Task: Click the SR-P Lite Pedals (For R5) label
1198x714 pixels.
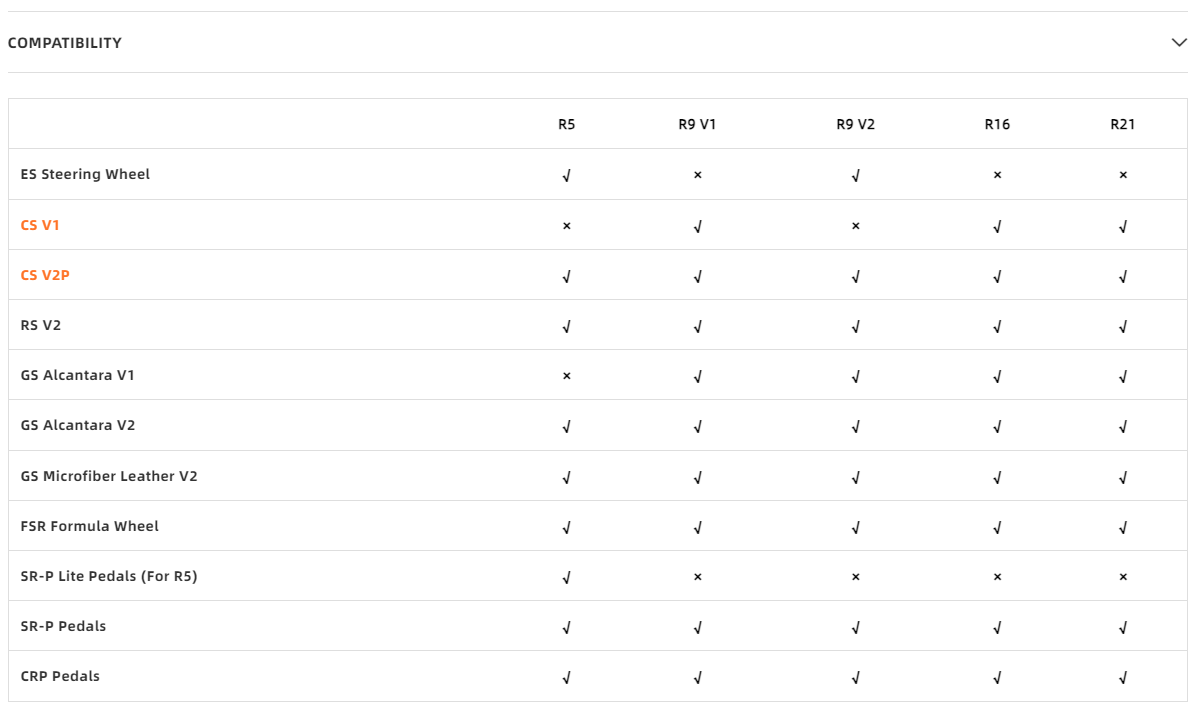Action: click(x=109, y=576)
